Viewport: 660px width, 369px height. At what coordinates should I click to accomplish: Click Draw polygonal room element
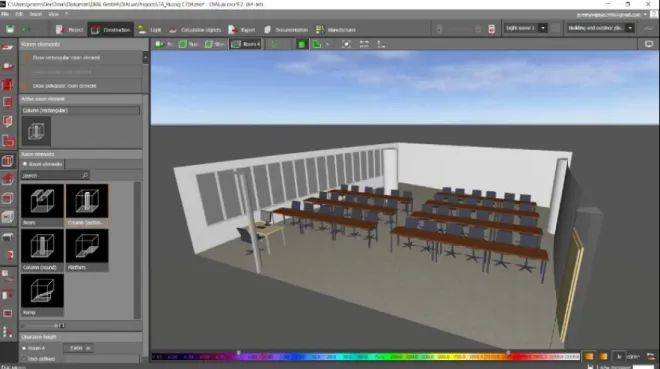(64, 85)
